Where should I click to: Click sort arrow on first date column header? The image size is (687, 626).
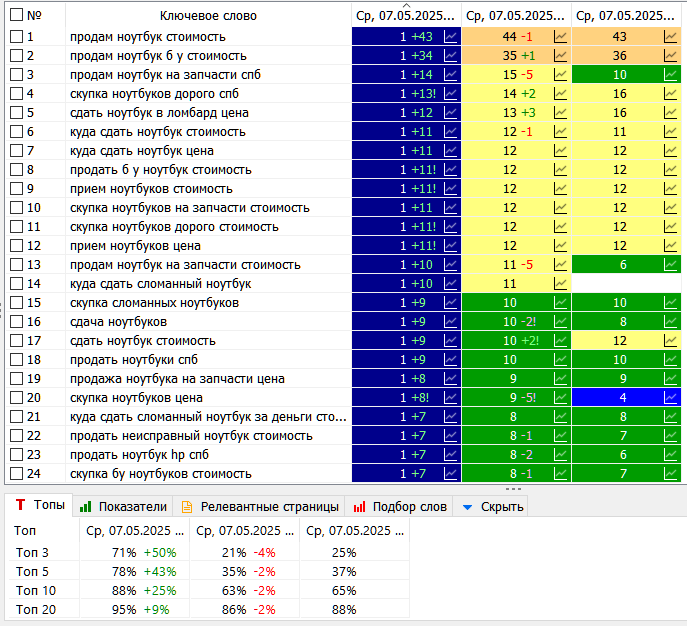tap(407, 5)
